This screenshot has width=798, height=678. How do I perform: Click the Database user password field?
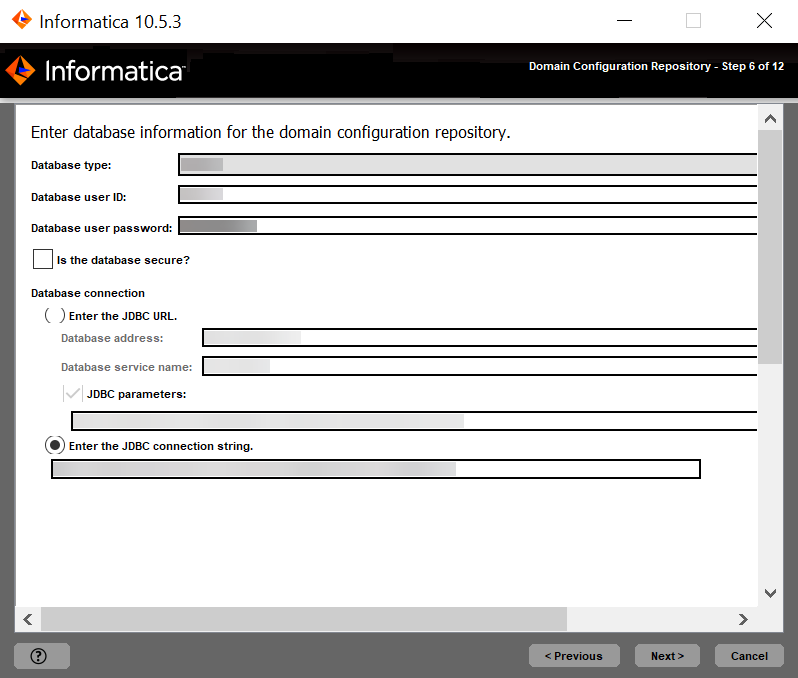pyautogui.click(x=467, y=226)
